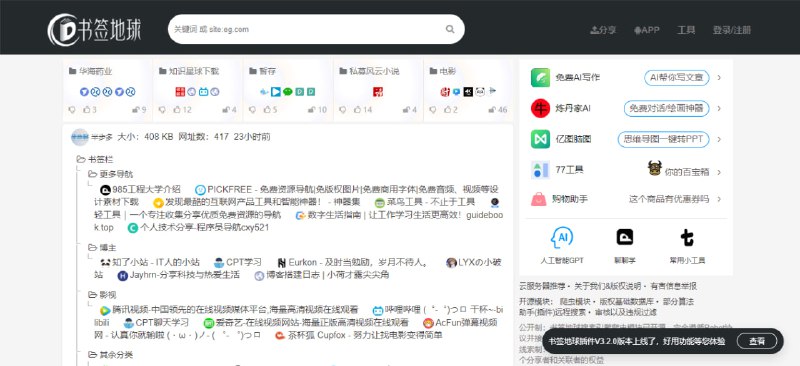Like the 暂存 card (thumbs-up 5)

270,110
